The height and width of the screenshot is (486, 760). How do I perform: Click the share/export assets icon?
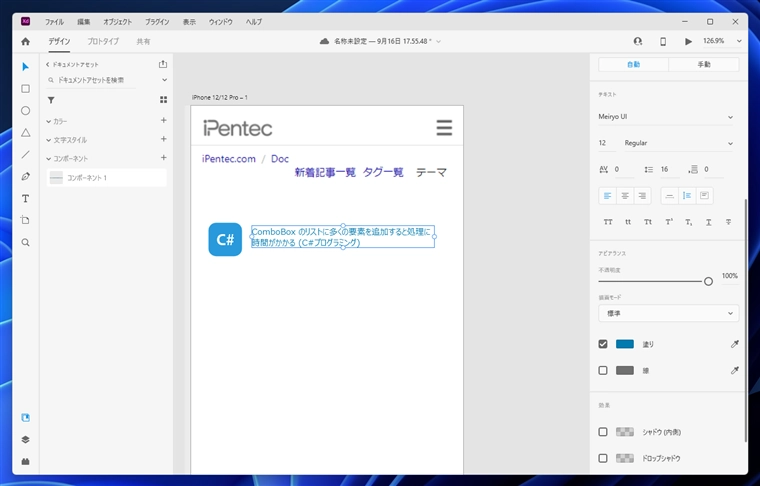coord(163,64)
